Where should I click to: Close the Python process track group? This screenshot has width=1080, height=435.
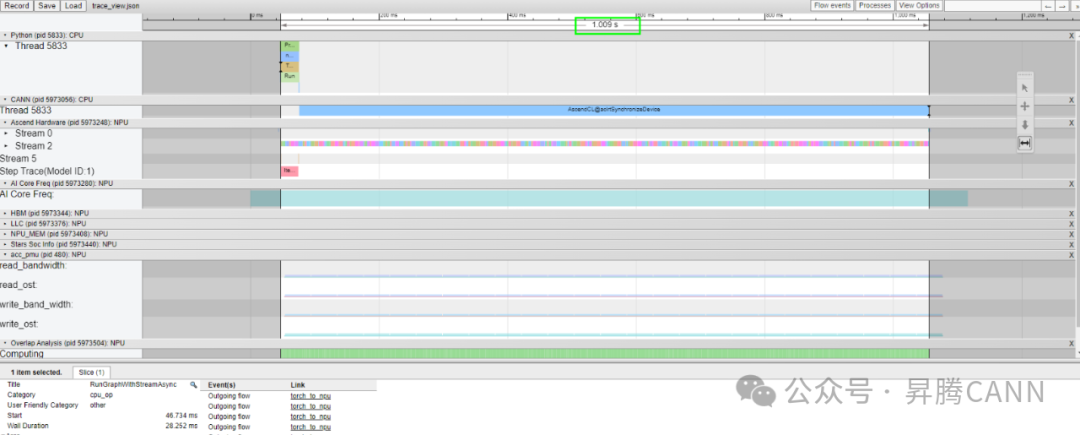tap(1072, 35)
